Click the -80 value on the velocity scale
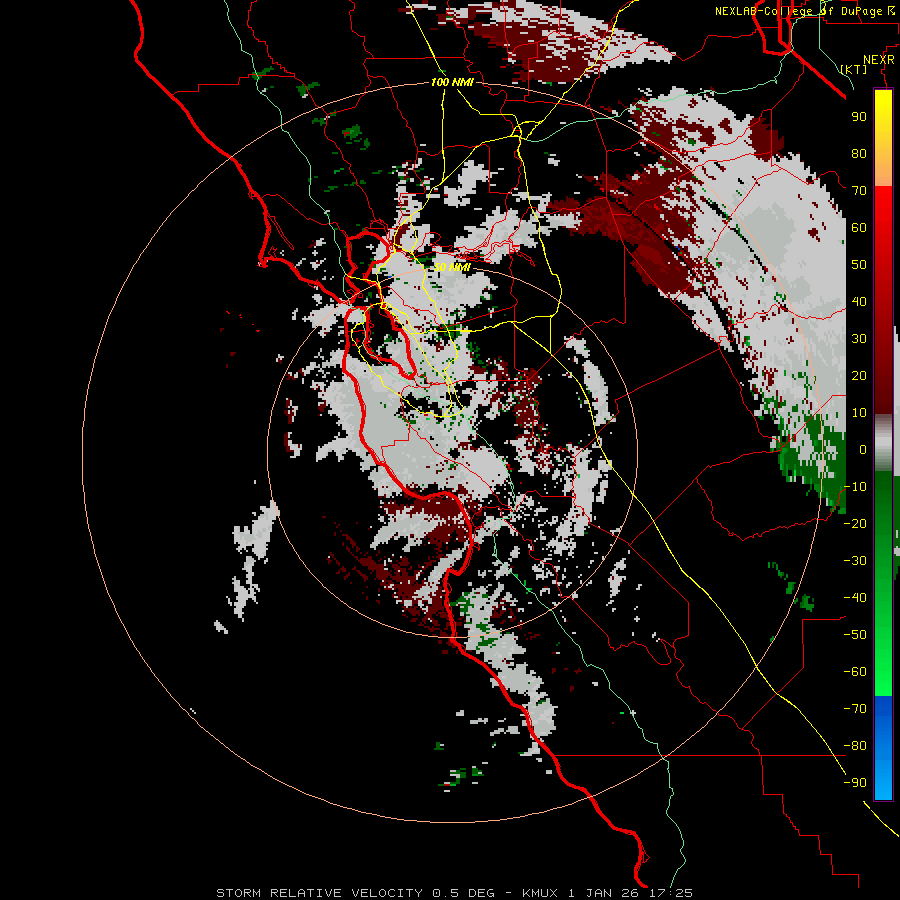Screen dimensions: 900x900 point(855,746)
